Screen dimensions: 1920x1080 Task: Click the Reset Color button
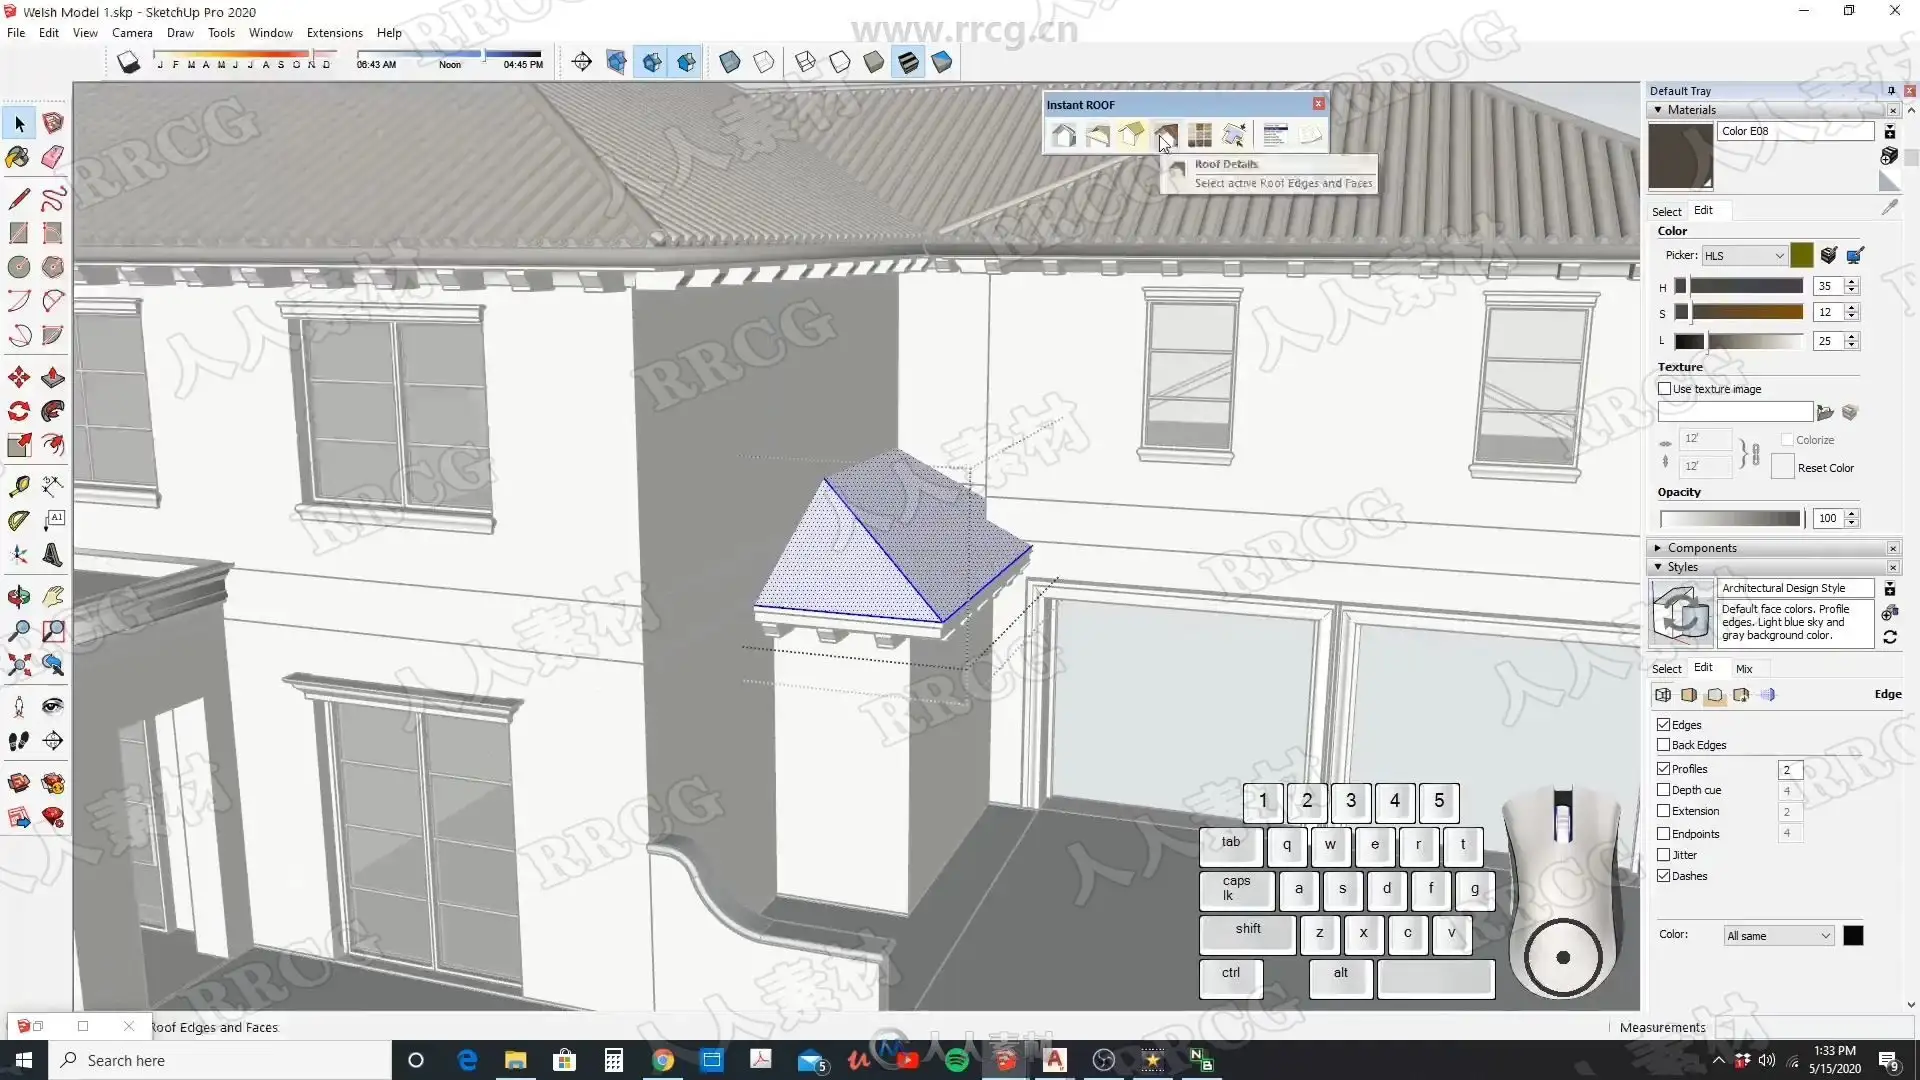click(1783, 467)
